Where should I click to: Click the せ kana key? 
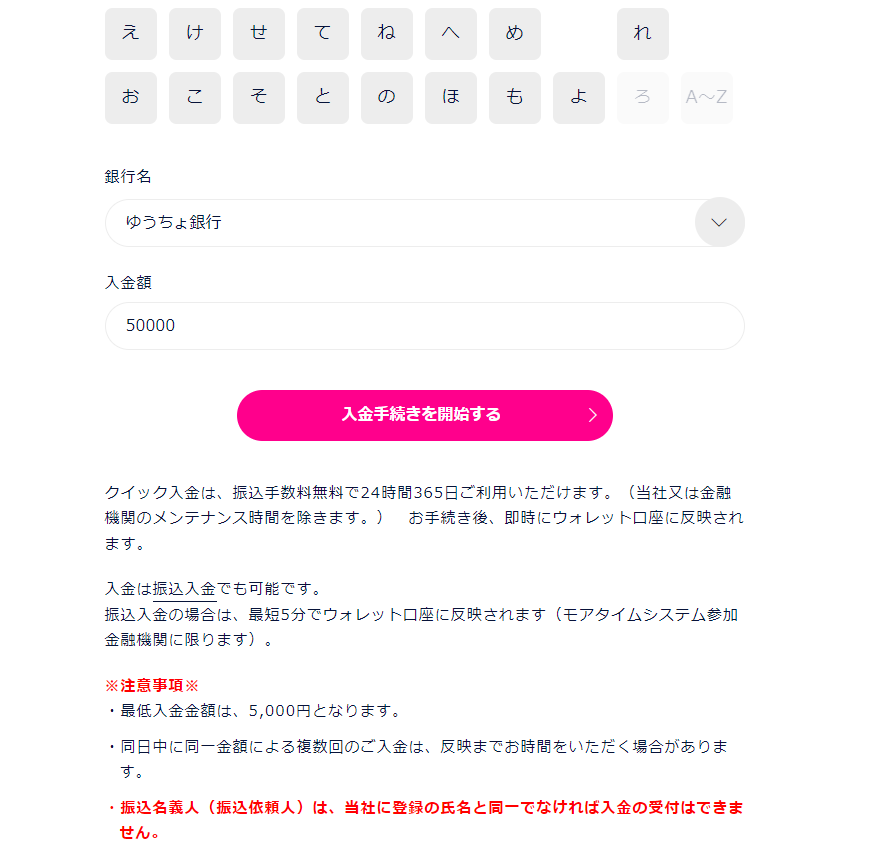pos(259,34)
